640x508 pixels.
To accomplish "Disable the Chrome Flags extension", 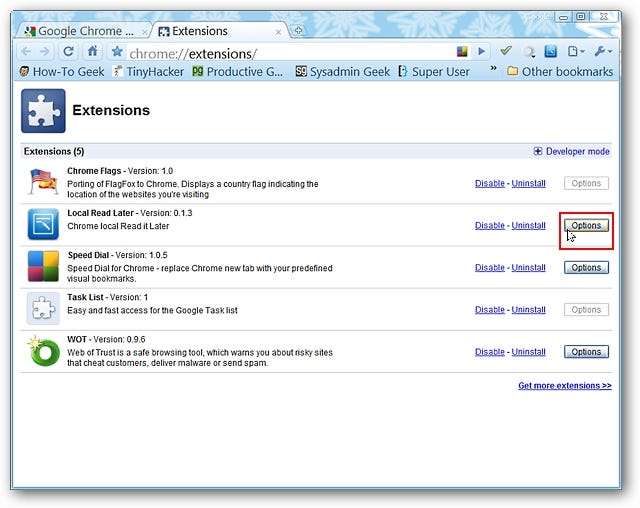I will 490,184.
